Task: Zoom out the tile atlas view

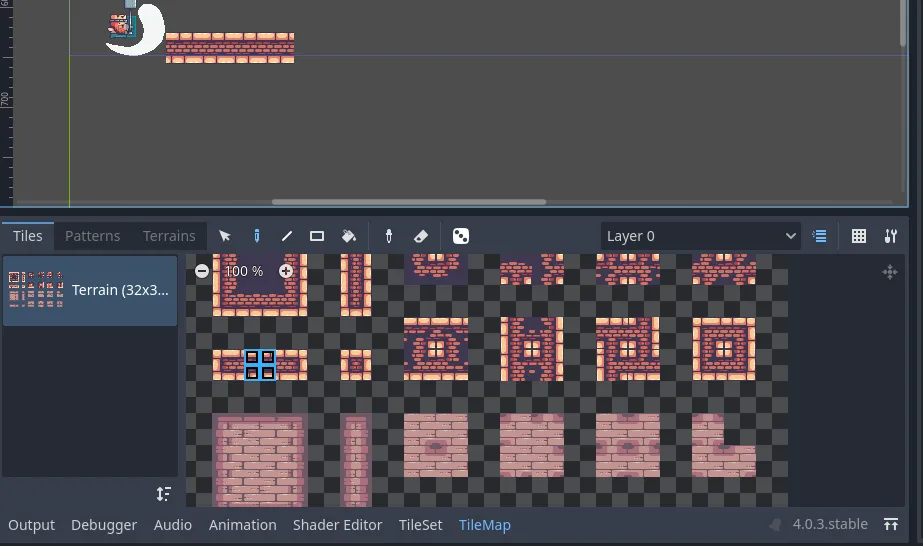Action: pos(202,271)
